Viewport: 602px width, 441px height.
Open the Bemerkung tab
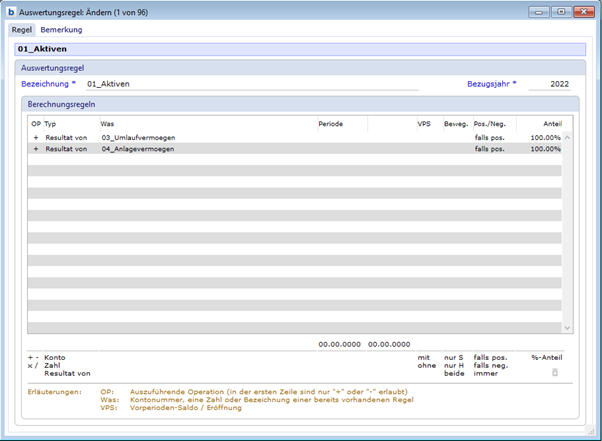[61, 30]
